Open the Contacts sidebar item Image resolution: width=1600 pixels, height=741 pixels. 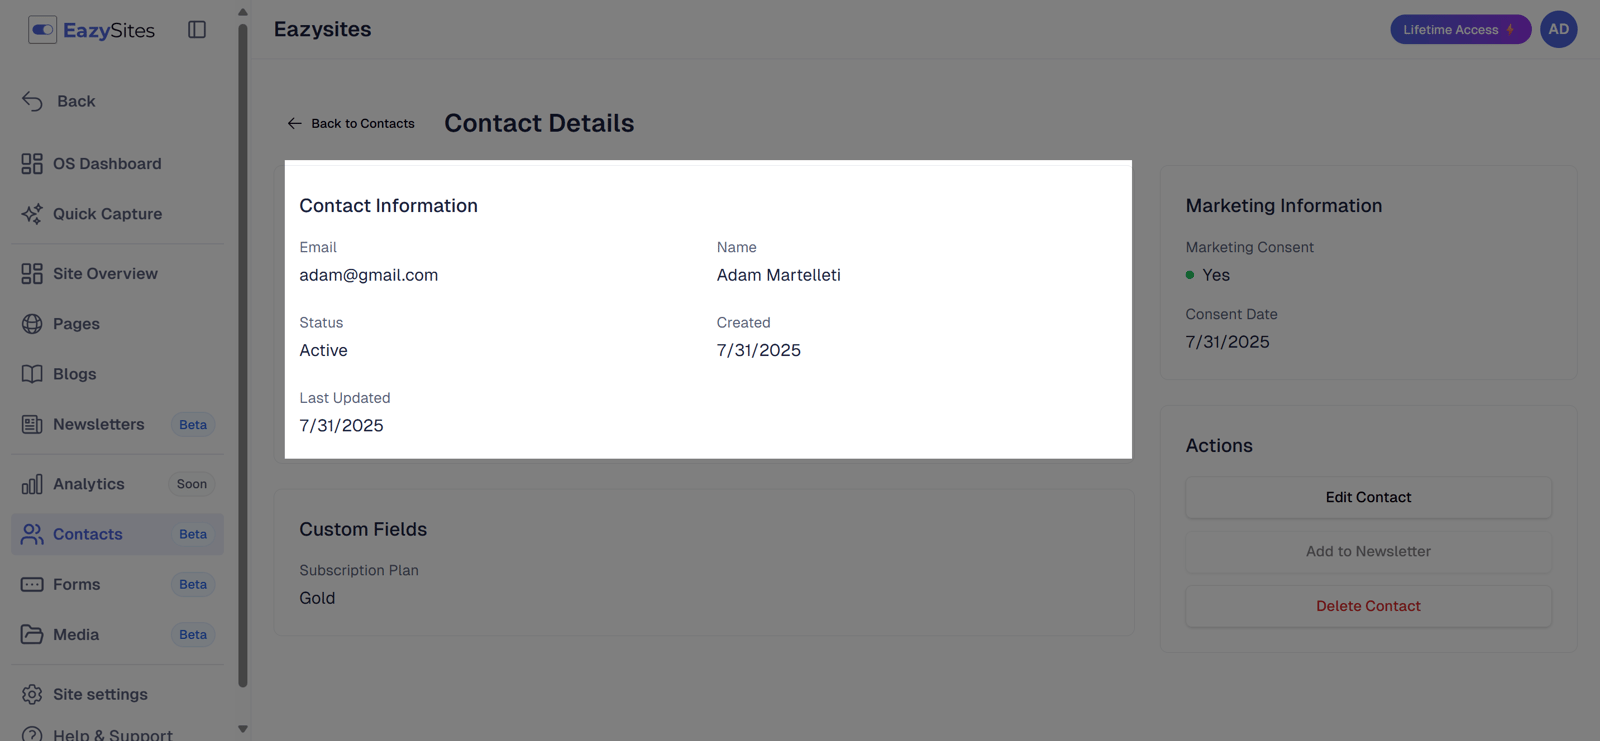tap(88, 534)
